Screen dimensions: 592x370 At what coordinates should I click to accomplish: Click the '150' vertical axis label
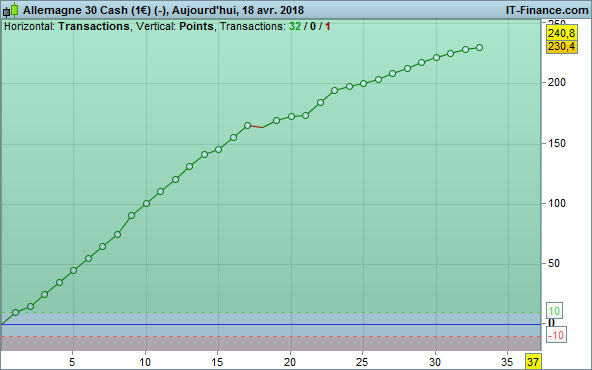point(557,143)
